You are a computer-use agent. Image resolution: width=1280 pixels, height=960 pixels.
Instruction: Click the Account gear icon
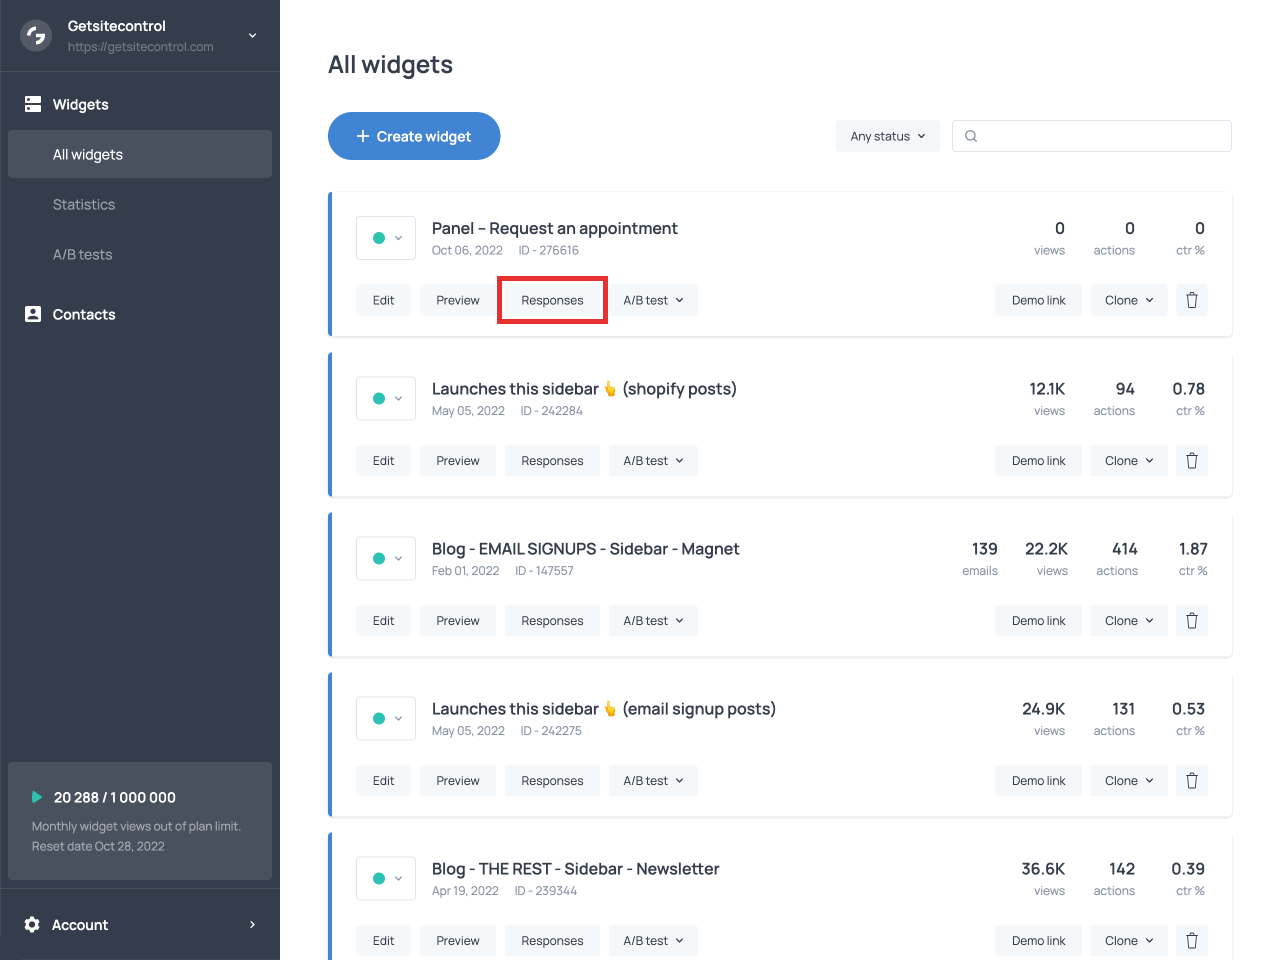32,924
